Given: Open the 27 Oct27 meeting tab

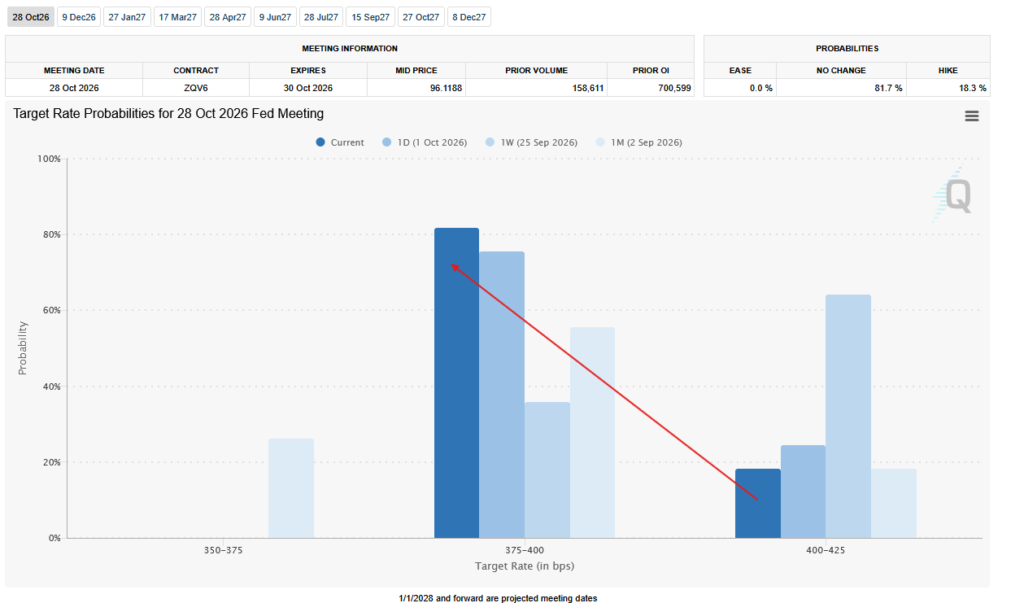Looking at the screenshot, I should pos(421,17).
